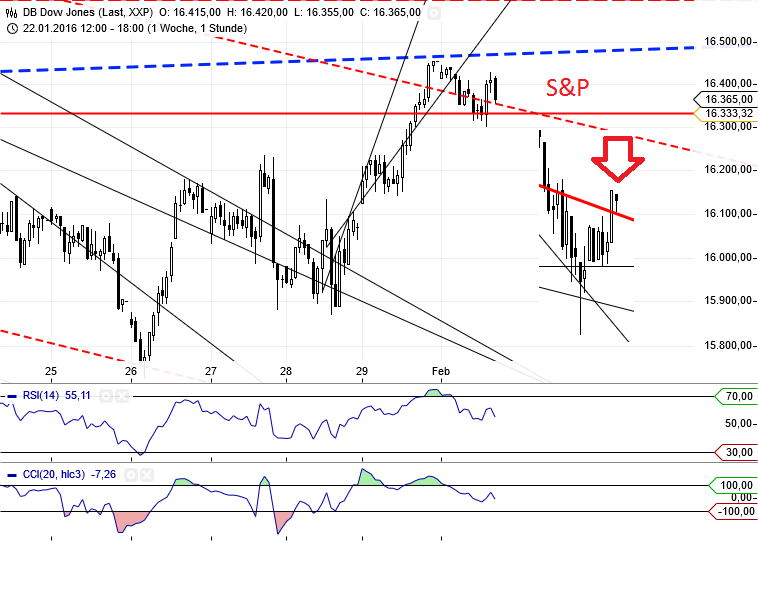Click the RSI(14) 55,11 label
This screenshot has width=758, height=600.
tap(57, 396)
